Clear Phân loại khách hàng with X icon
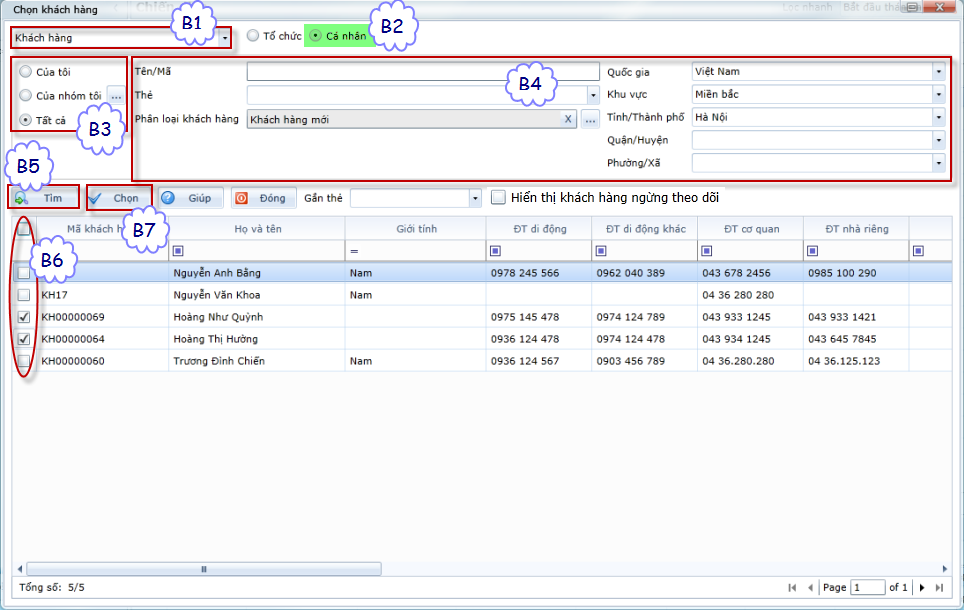 click(x=568, y=119)
